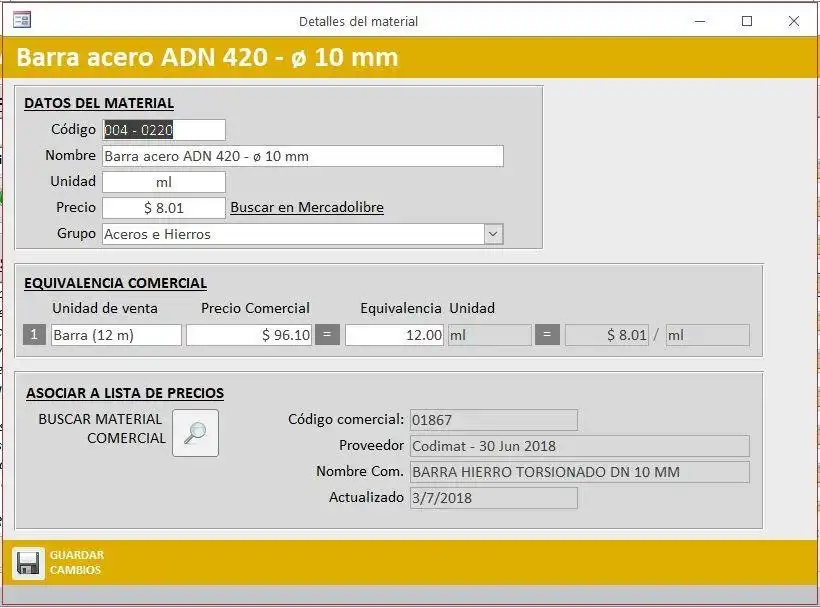Click the Equivalencia field 12.00
Viewport: 820px width, 608px height.
(394, 335)
